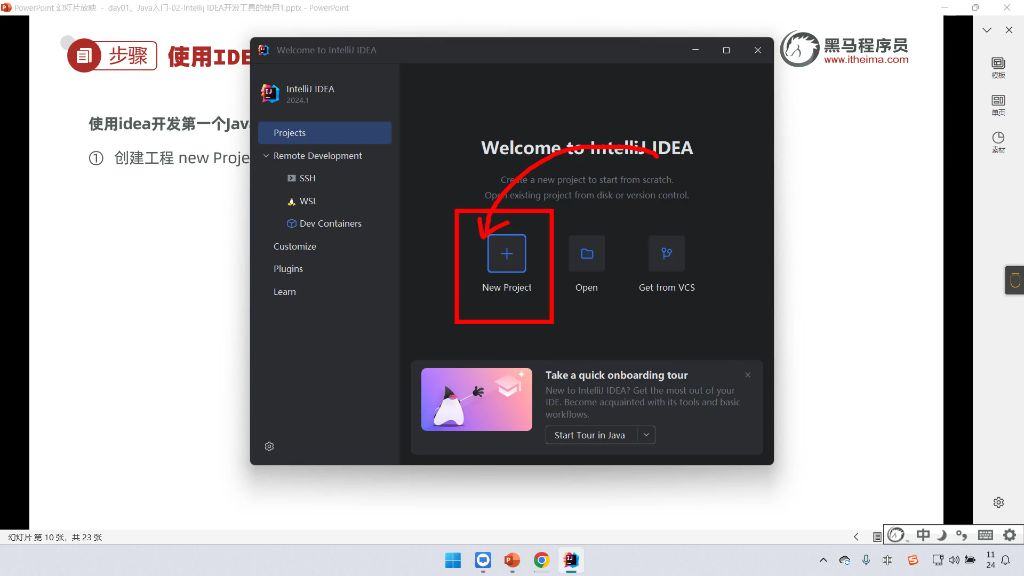Click the slide count text '幻灯片 第10张, 共23张'

coord(55,537)
